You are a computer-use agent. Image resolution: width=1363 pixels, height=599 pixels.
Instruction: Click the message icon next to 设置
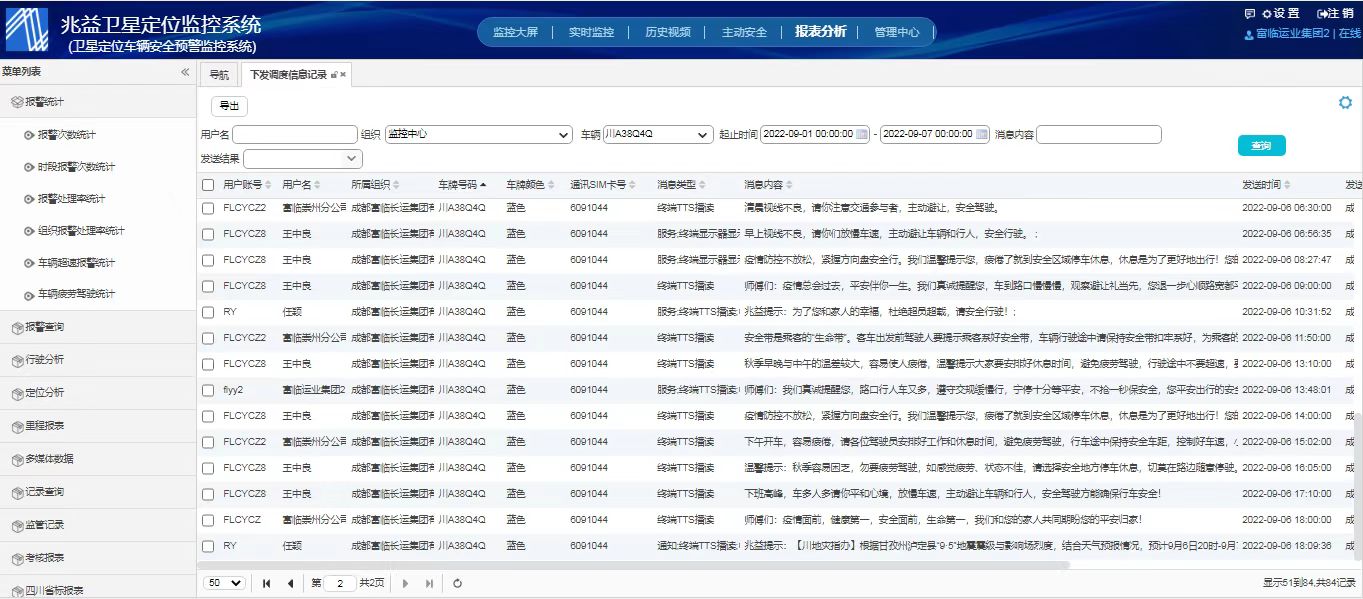1249,14
